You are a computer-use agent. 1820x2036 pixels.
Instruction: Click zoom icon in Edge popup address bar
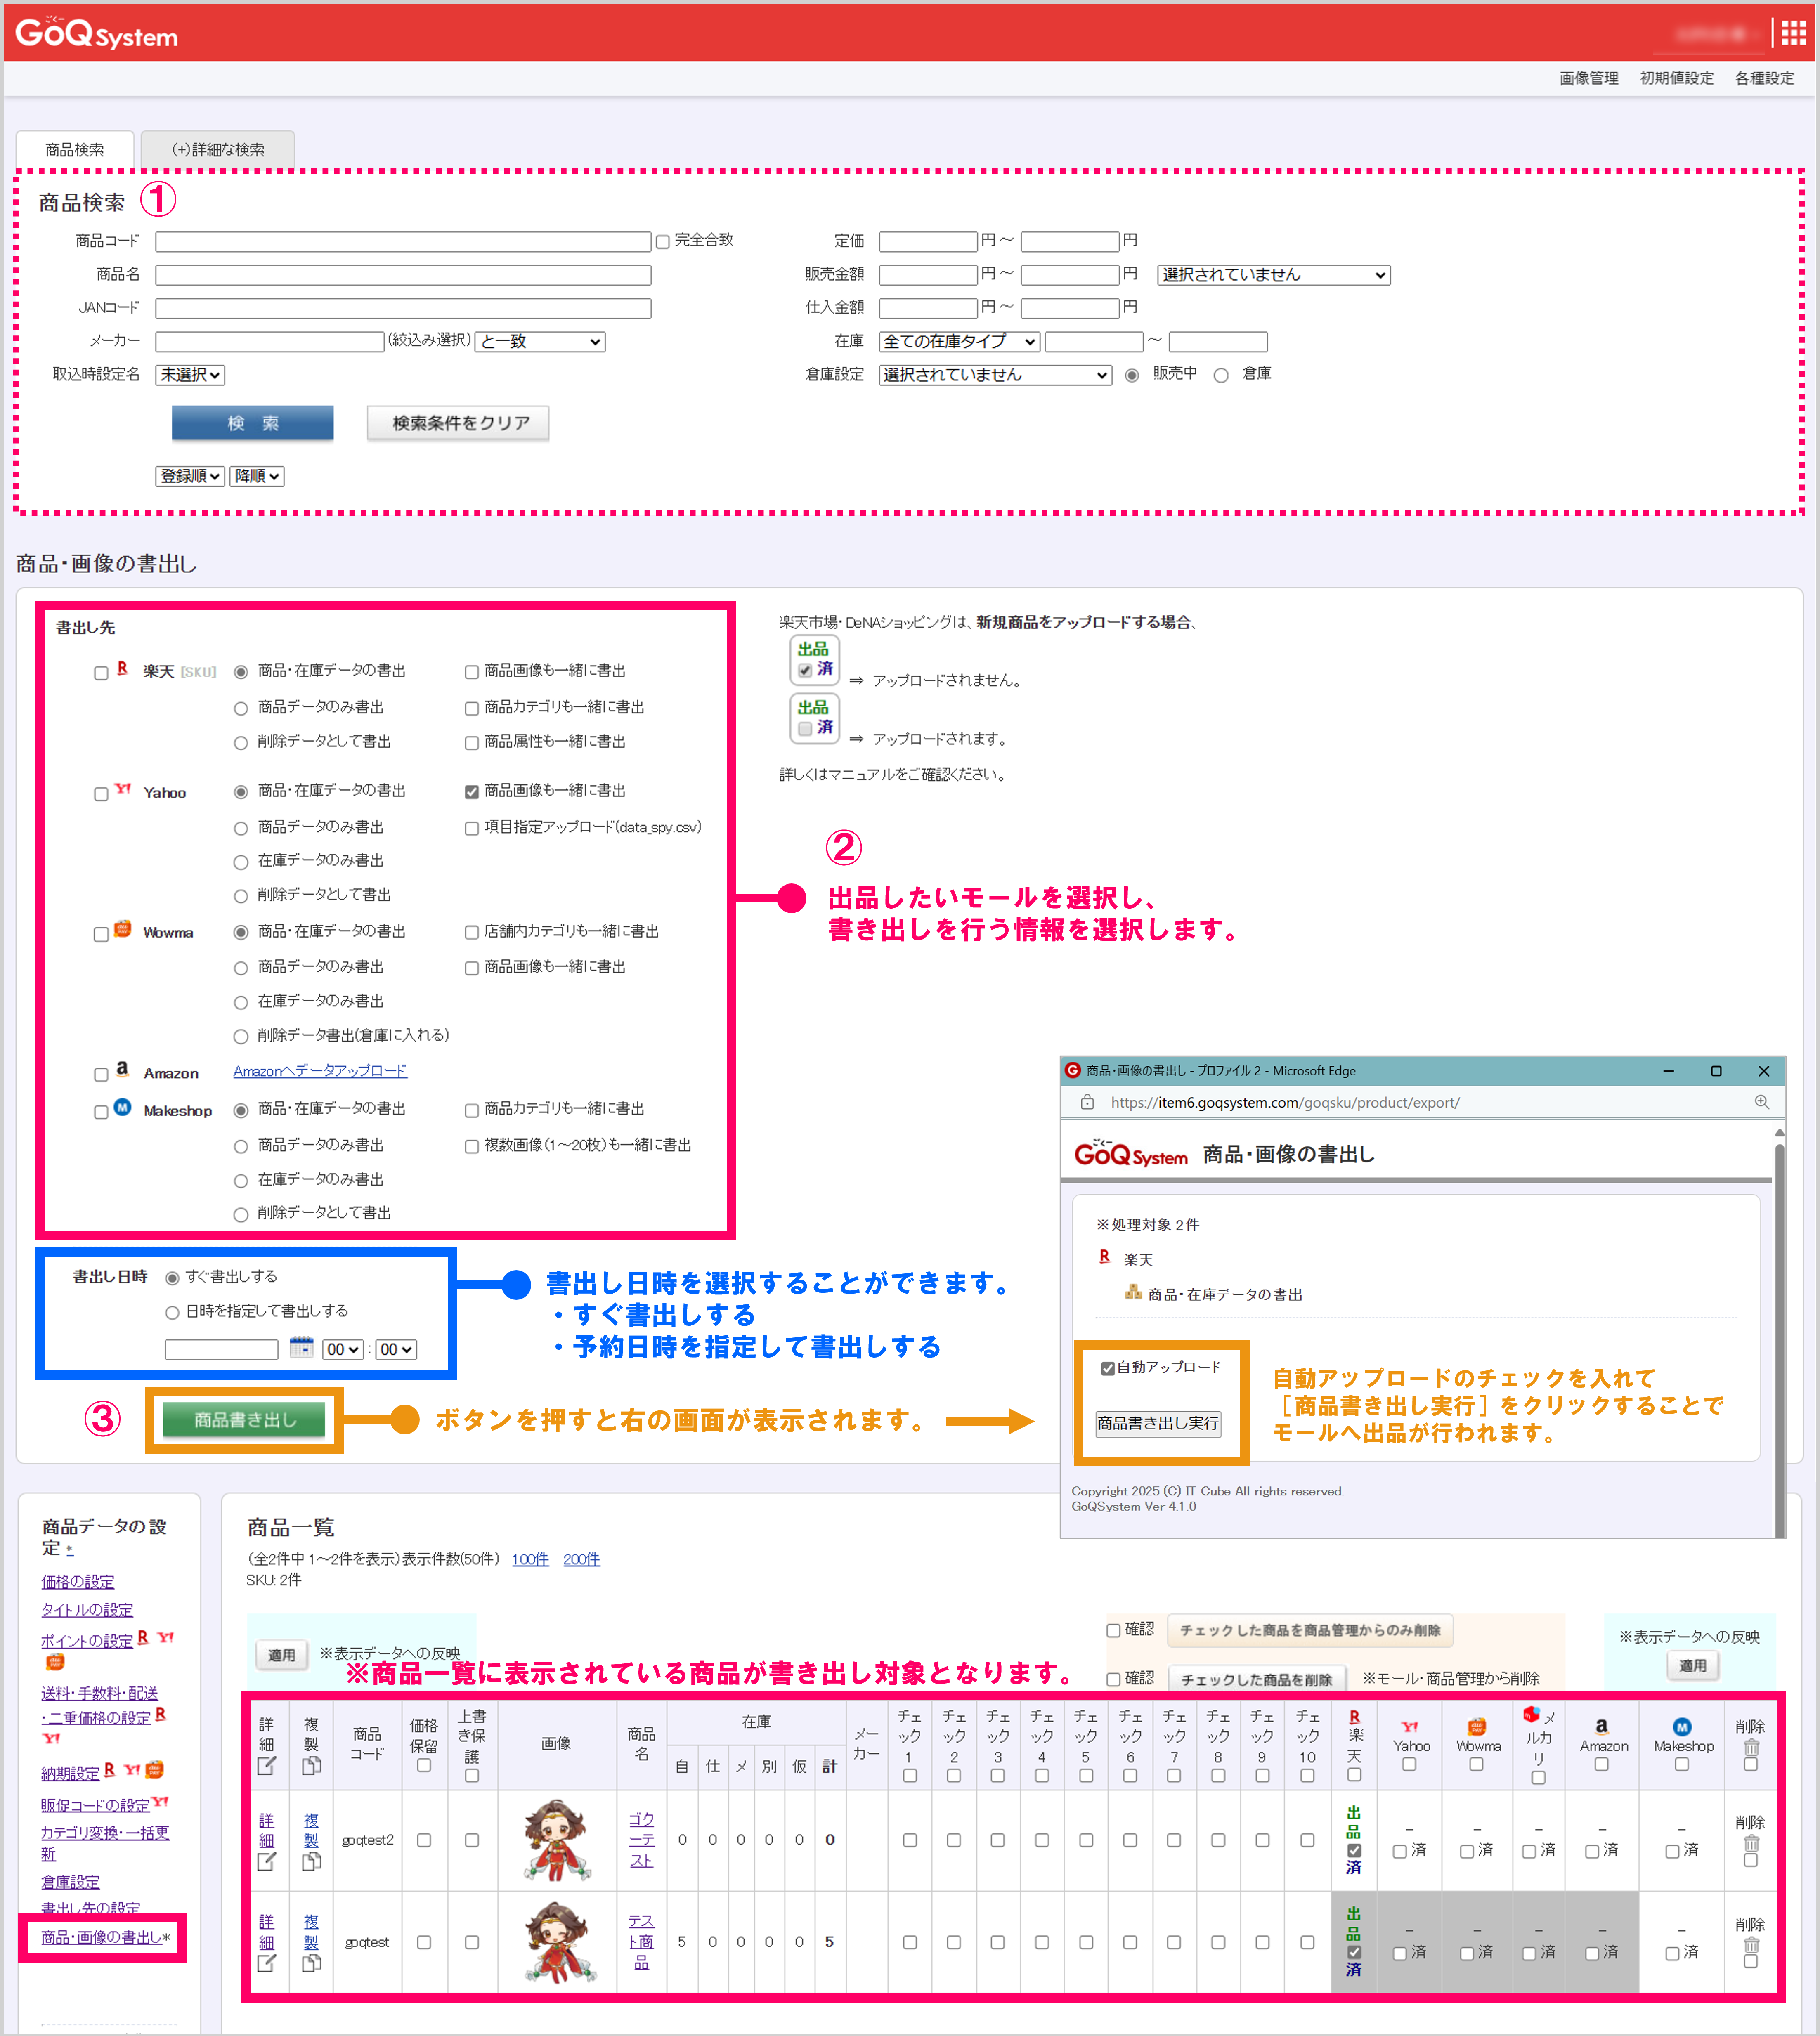(x=1762, y=1102)
